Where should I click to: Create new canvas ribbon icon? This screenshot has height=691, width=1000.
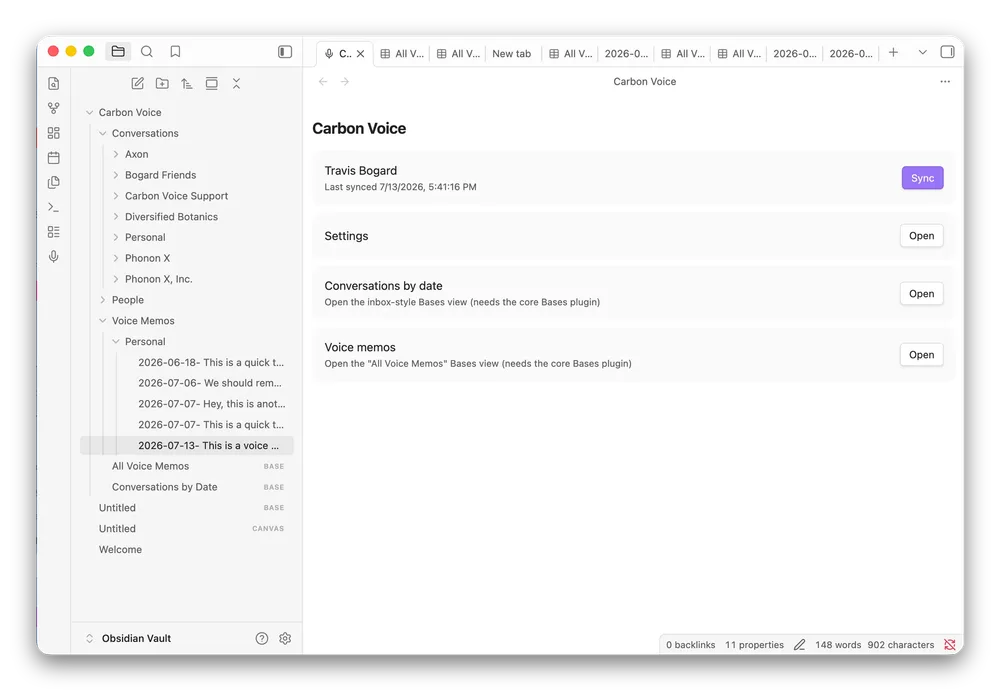[x=54, y=133]
